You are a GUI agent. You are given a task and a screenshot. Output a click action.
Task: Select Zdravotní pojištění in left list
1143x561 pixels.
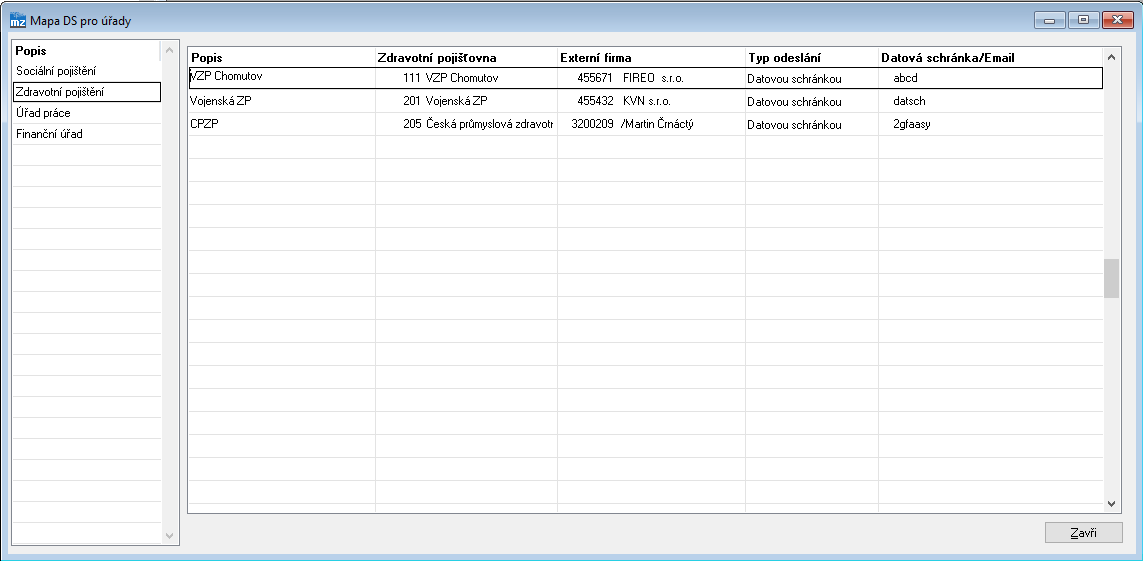tap(60, 92)
